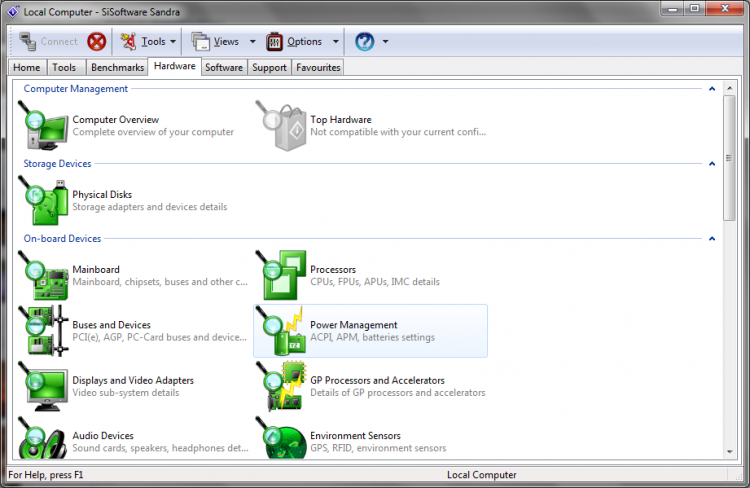Screen dimensions: 750x488
Task: Click the Computer Management group heading
Action: [76, 89]
